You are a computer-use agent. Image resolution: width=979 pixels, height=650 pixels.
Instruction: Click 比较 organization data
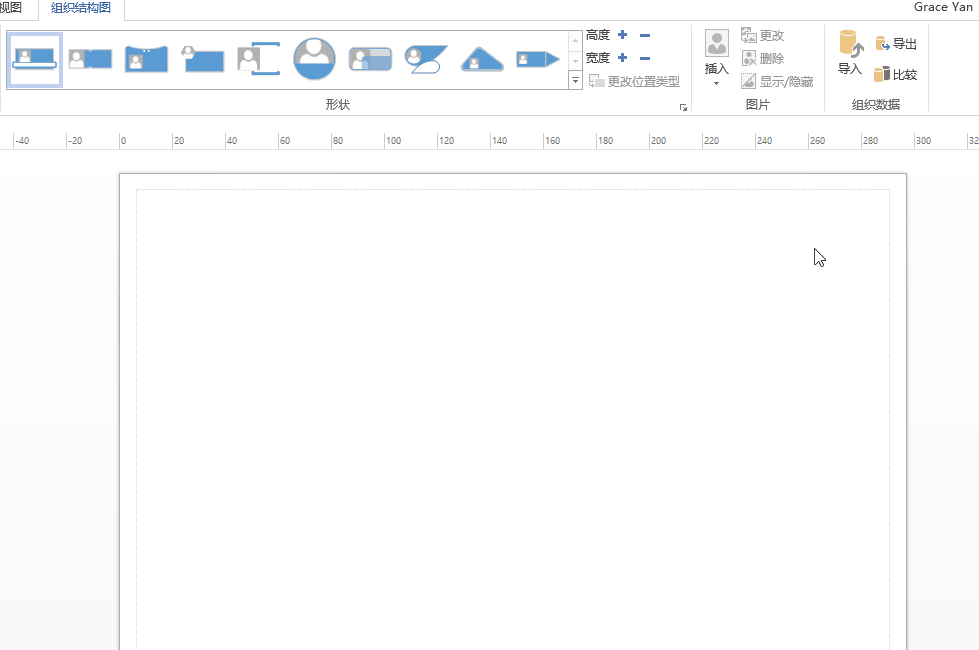click(895, 75)
